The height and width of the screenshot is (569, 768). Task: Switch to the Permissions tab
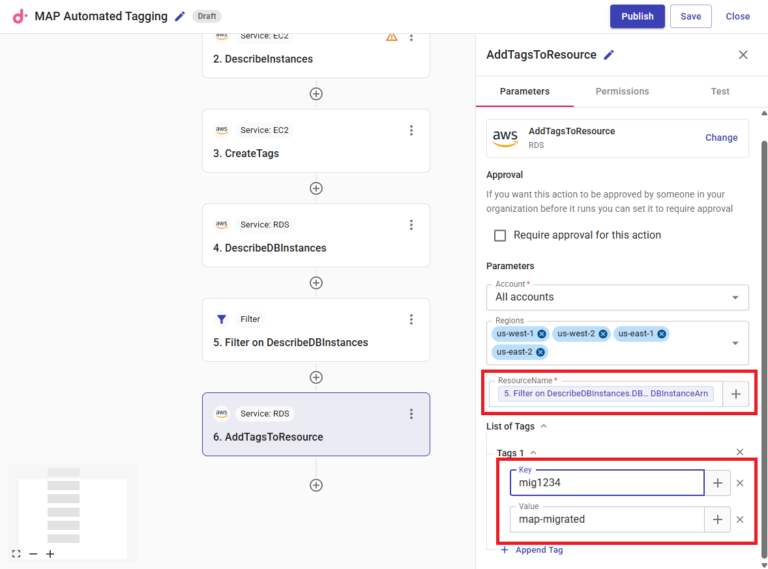pos(622,91)
